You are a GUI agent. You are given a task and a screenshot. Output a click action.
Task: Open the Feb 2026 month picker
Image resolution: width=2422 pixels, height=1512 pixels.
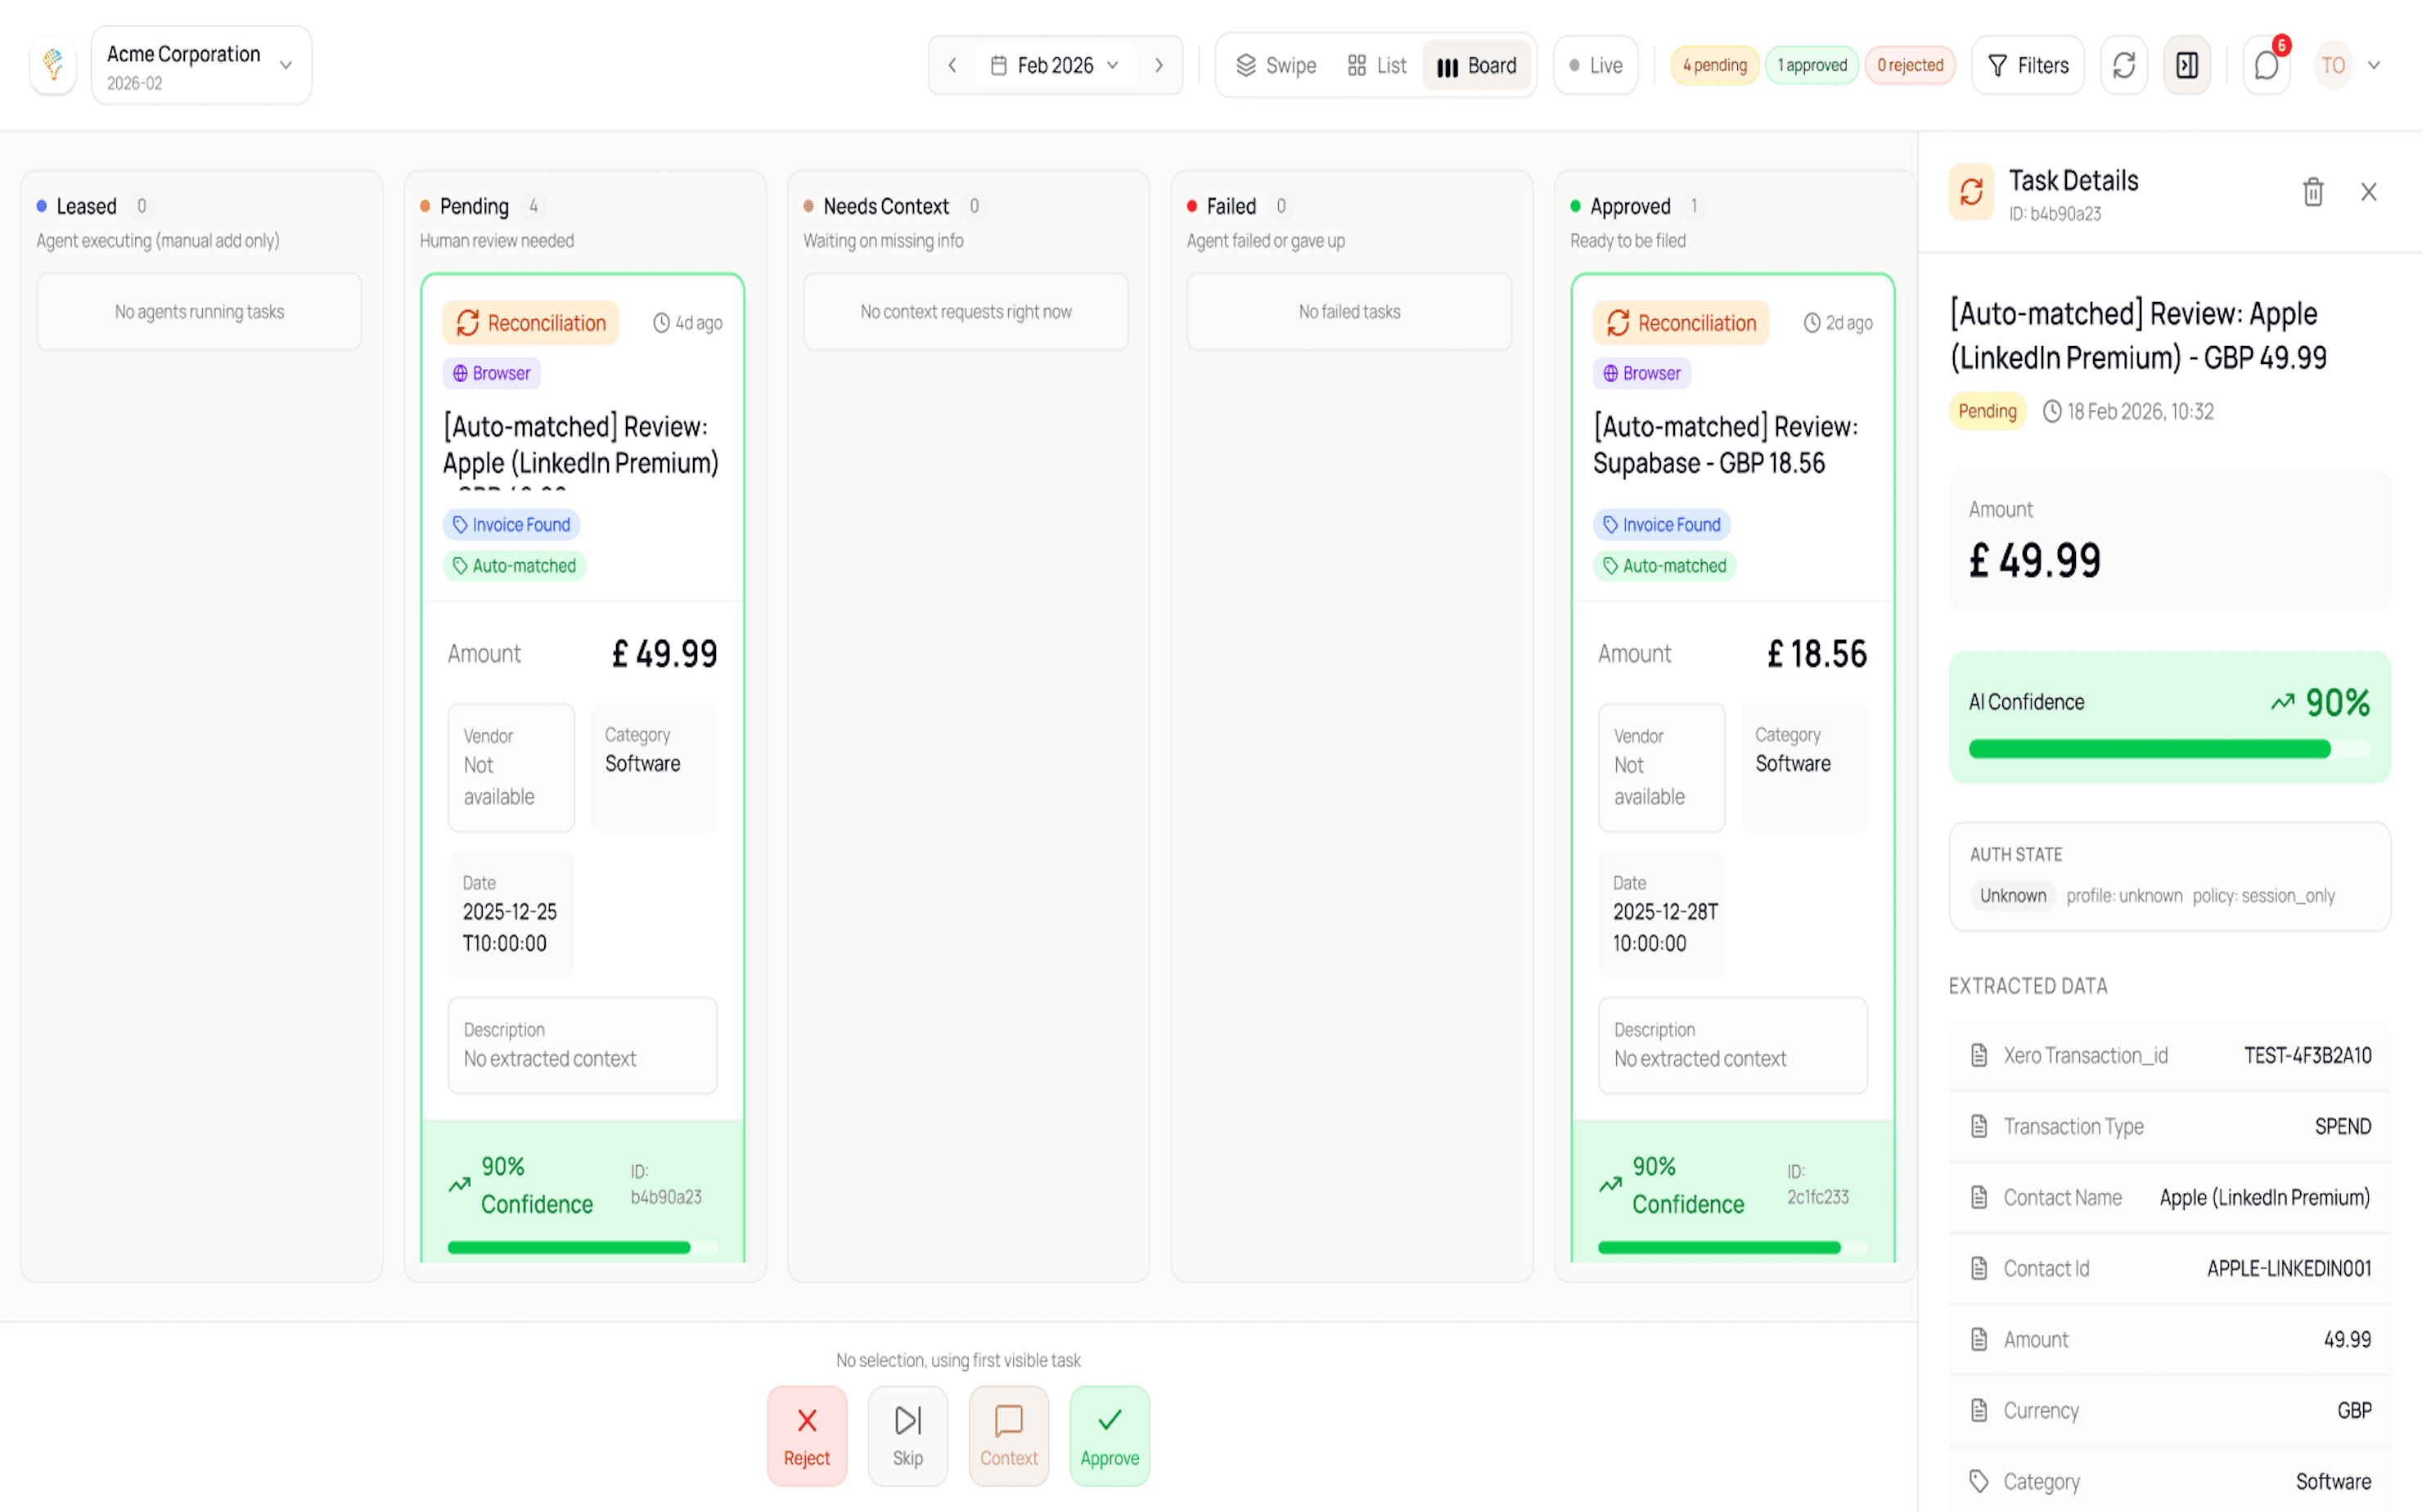(x=1055, y=66)
